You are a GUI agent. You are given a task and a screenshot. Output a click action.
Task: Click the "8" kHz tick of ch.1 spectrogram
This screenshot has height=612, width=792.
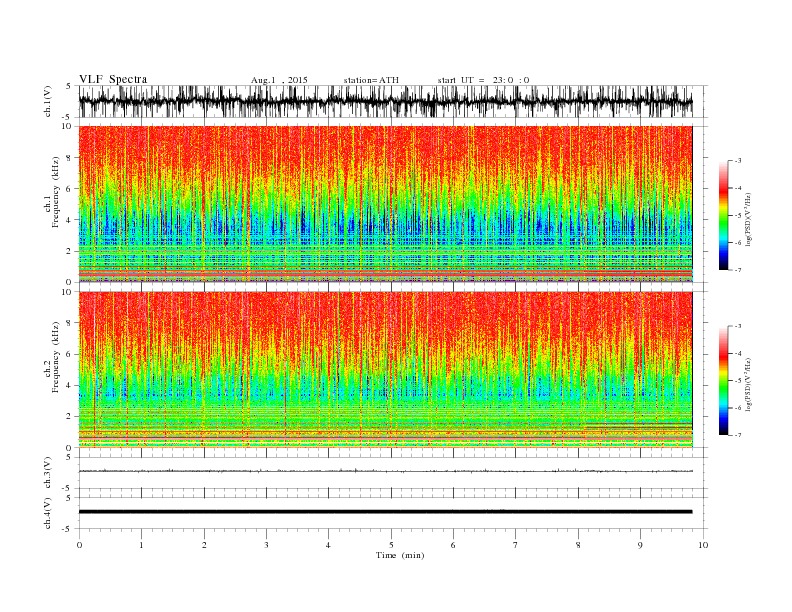pos(69,158)
